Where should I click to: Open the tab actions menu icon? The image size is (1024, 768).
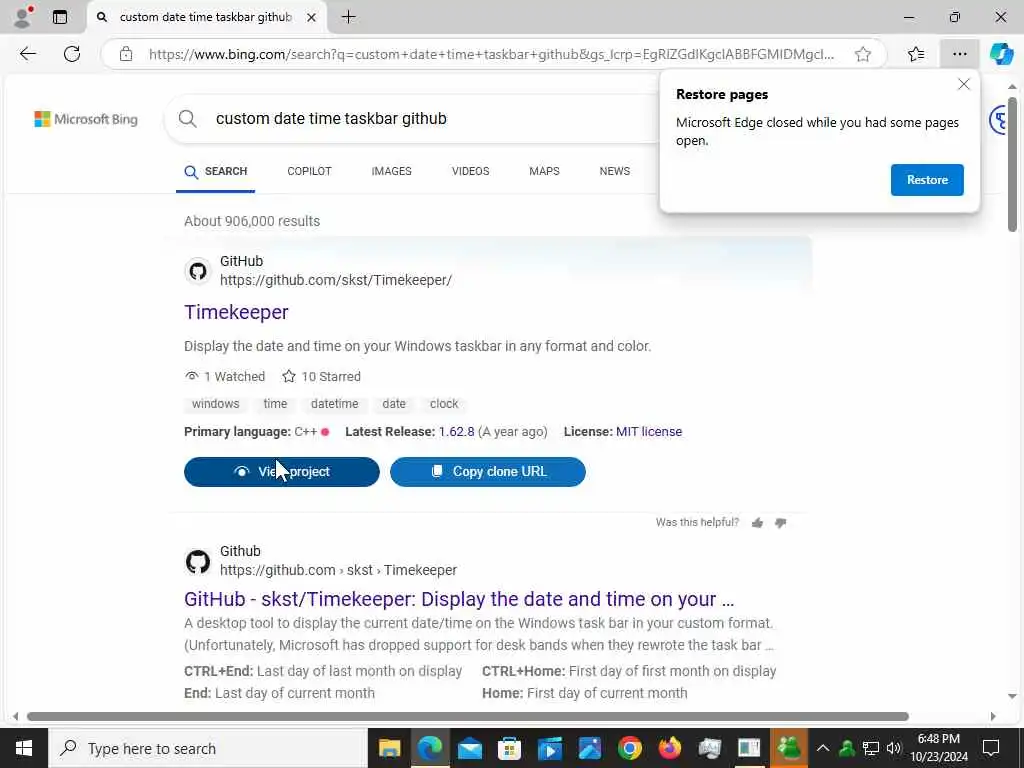click(x=60, y=17)
